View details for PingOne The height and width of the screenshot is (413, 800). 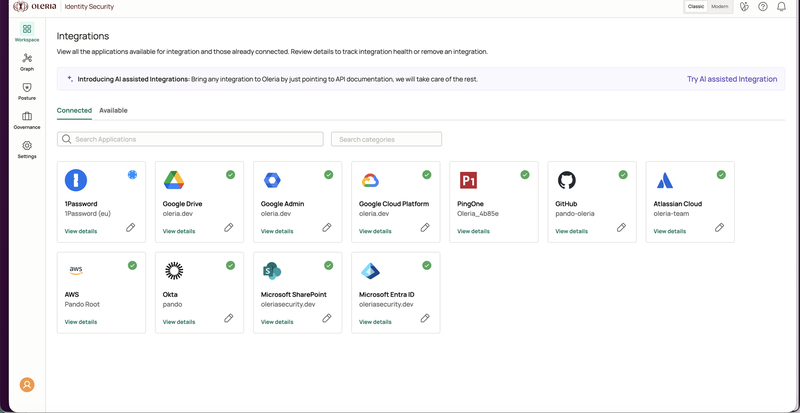tap(473, 231)
